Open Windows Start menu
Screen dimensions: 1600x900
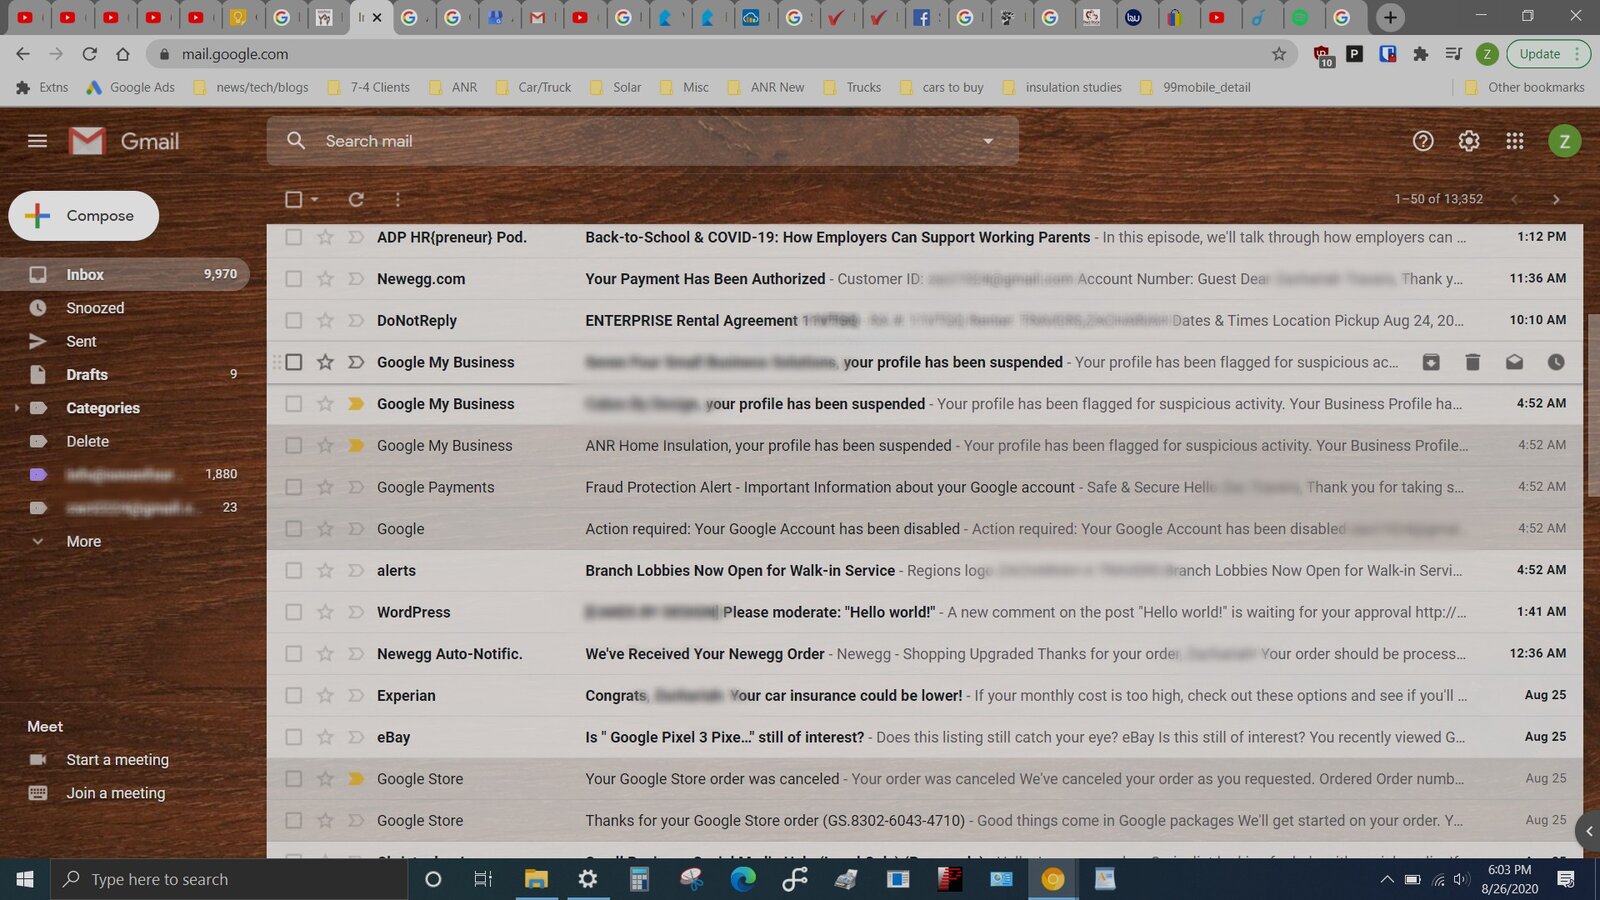pos(25,879)
